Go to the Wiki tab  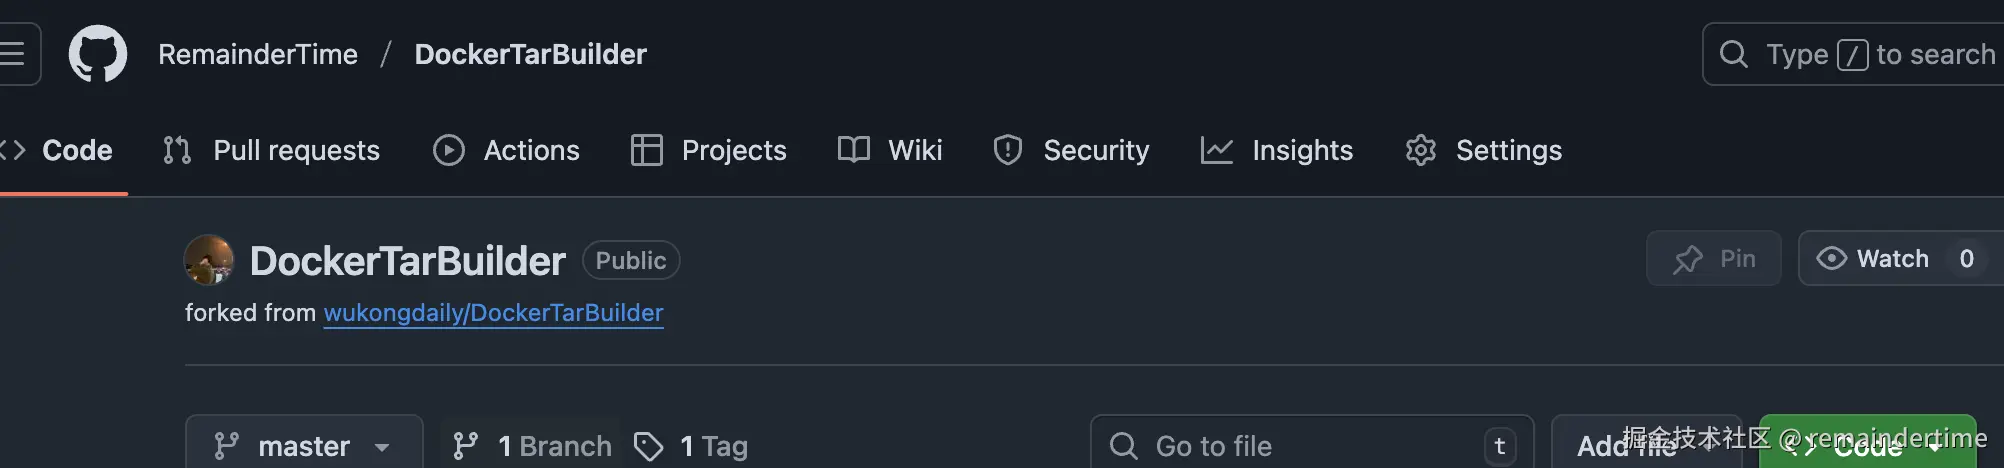(890, 150)
